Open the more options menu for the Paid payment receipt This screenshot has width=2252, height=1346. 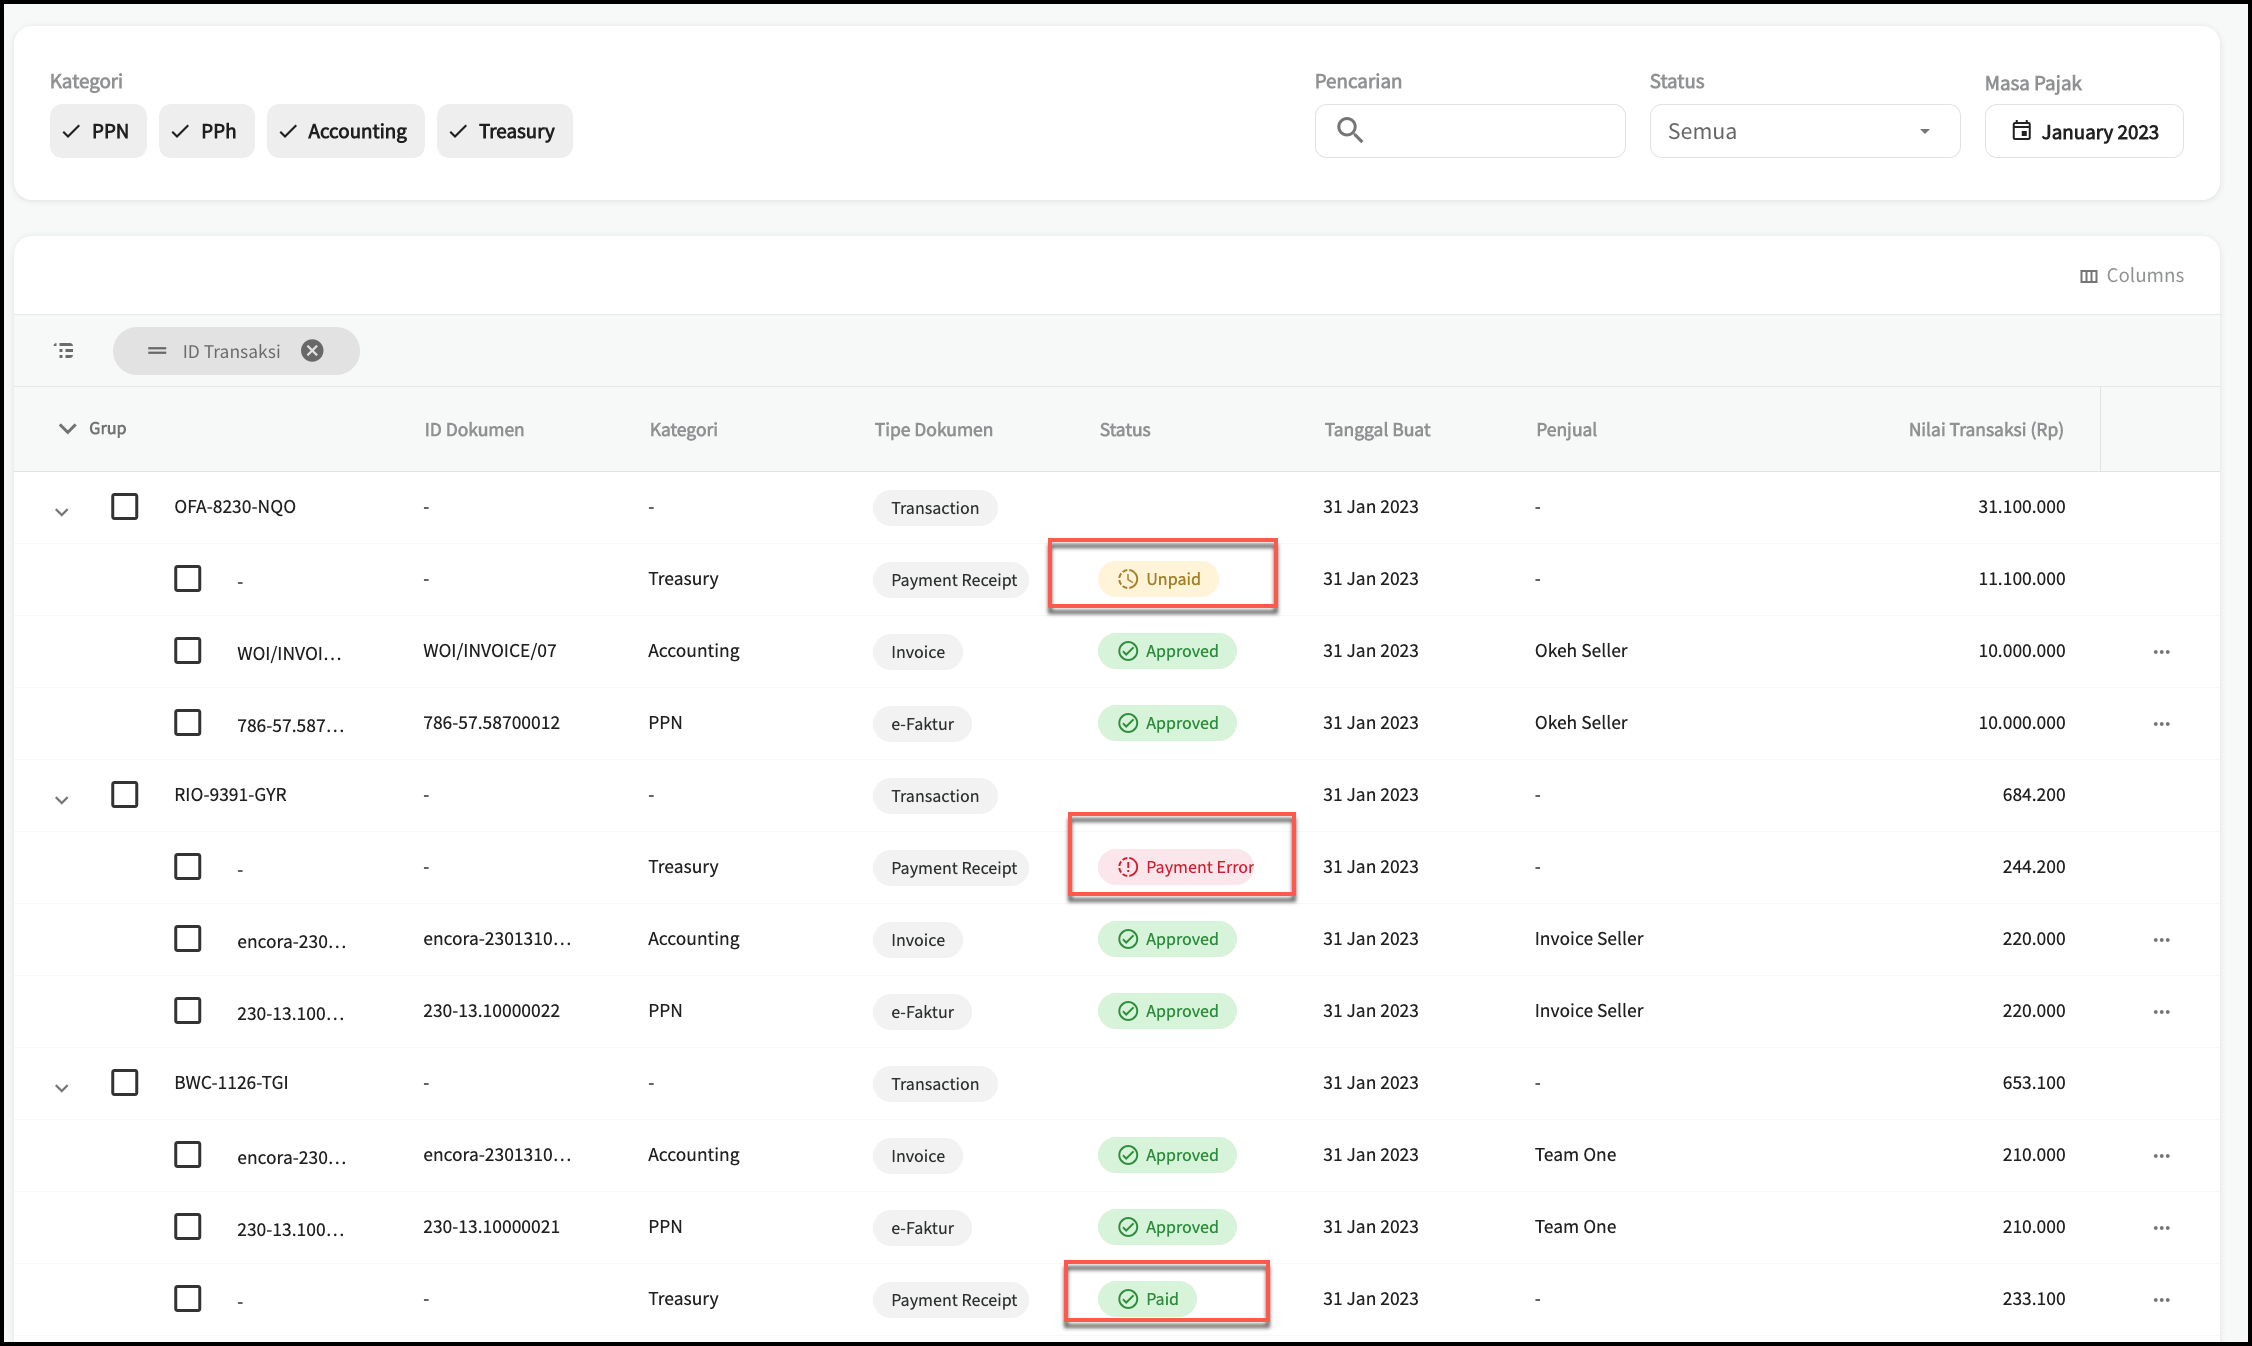2161,1300
